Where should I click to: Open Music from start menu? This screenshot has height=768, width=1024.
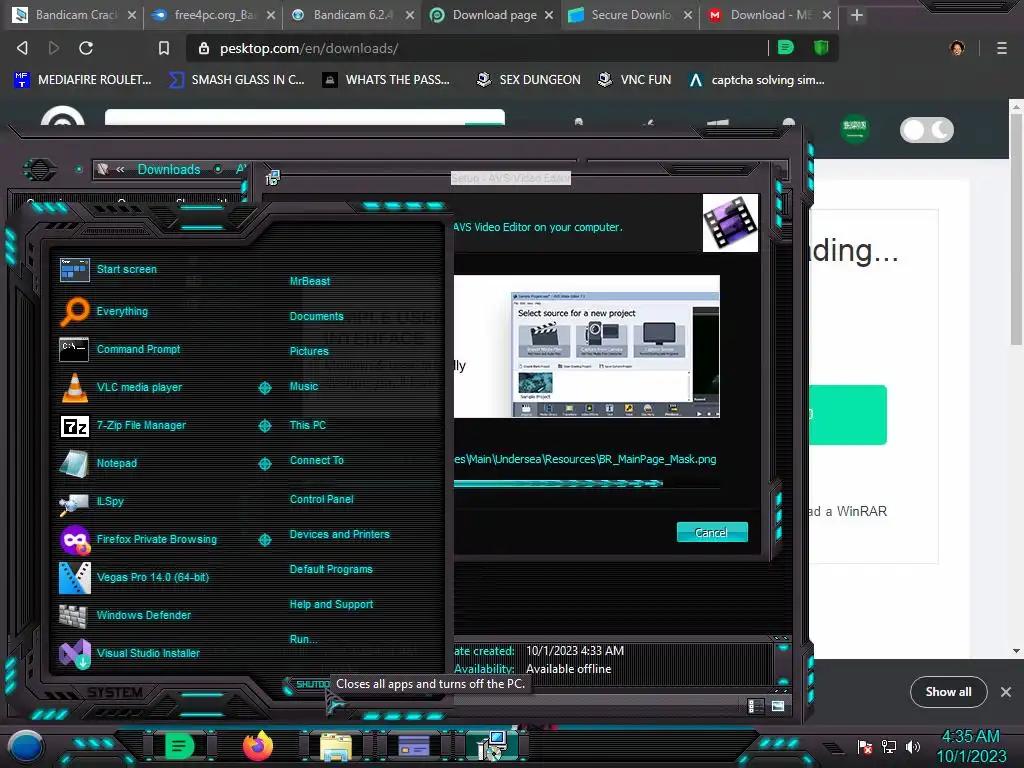click(x=304, y=386)
